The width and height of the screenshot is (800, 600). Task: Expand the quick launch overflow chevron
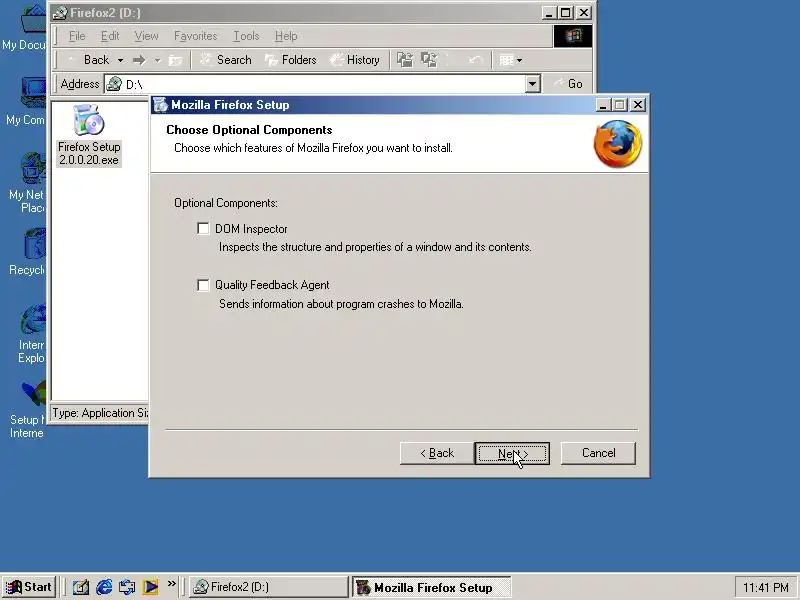[171, 583]
